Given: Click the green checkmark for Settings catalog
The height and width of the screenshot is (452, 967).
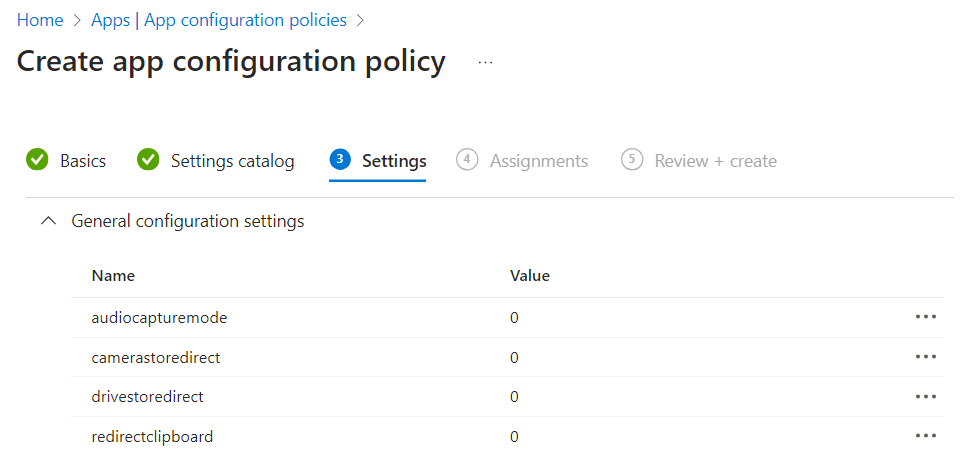Looking at the screenshot, I should (x=148, y=160).
